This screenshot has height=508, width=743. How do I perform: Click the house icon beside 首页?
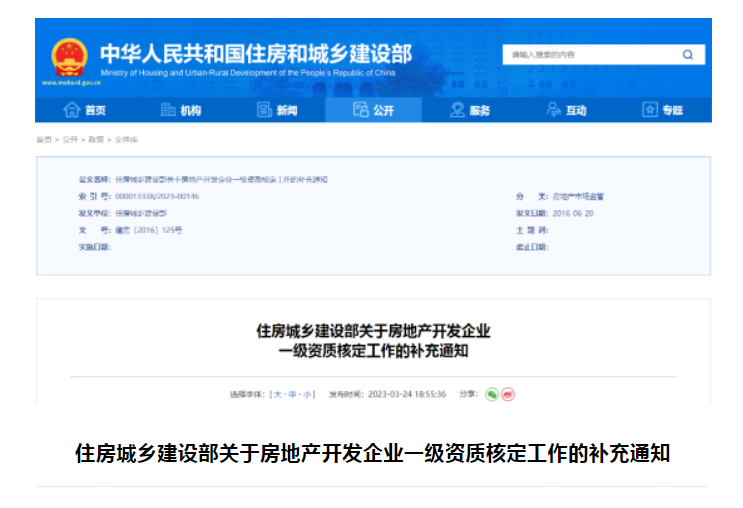coord(72,110)
